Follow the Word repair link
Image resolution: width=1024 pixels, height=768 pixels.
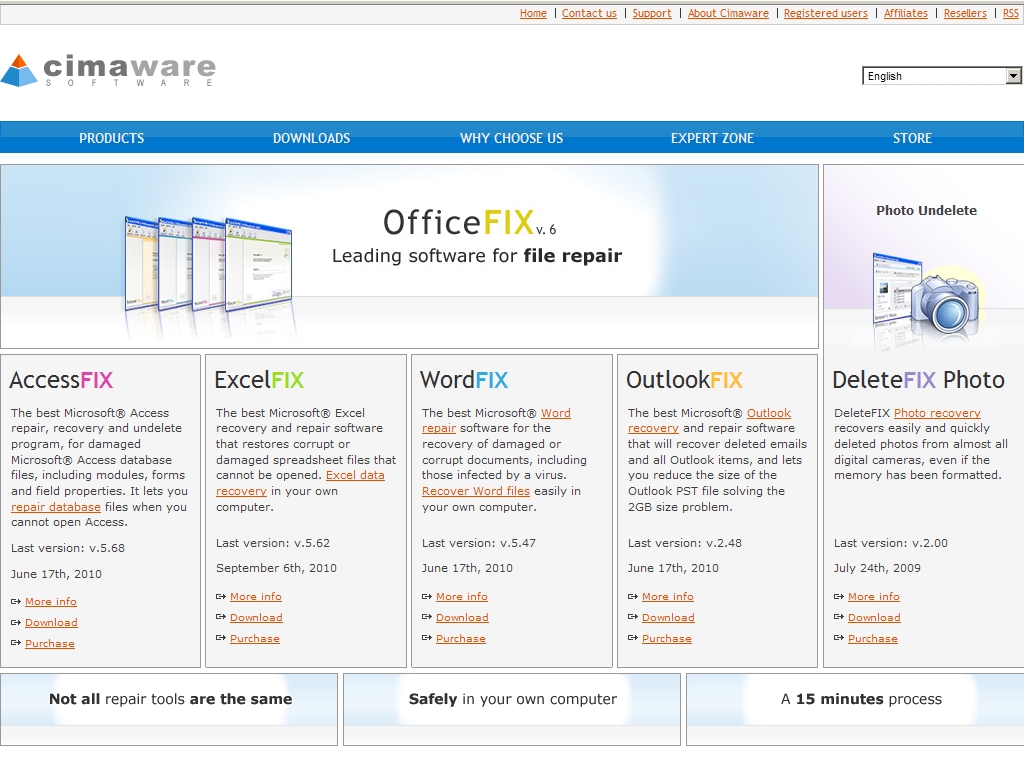(x=556, y=413)
